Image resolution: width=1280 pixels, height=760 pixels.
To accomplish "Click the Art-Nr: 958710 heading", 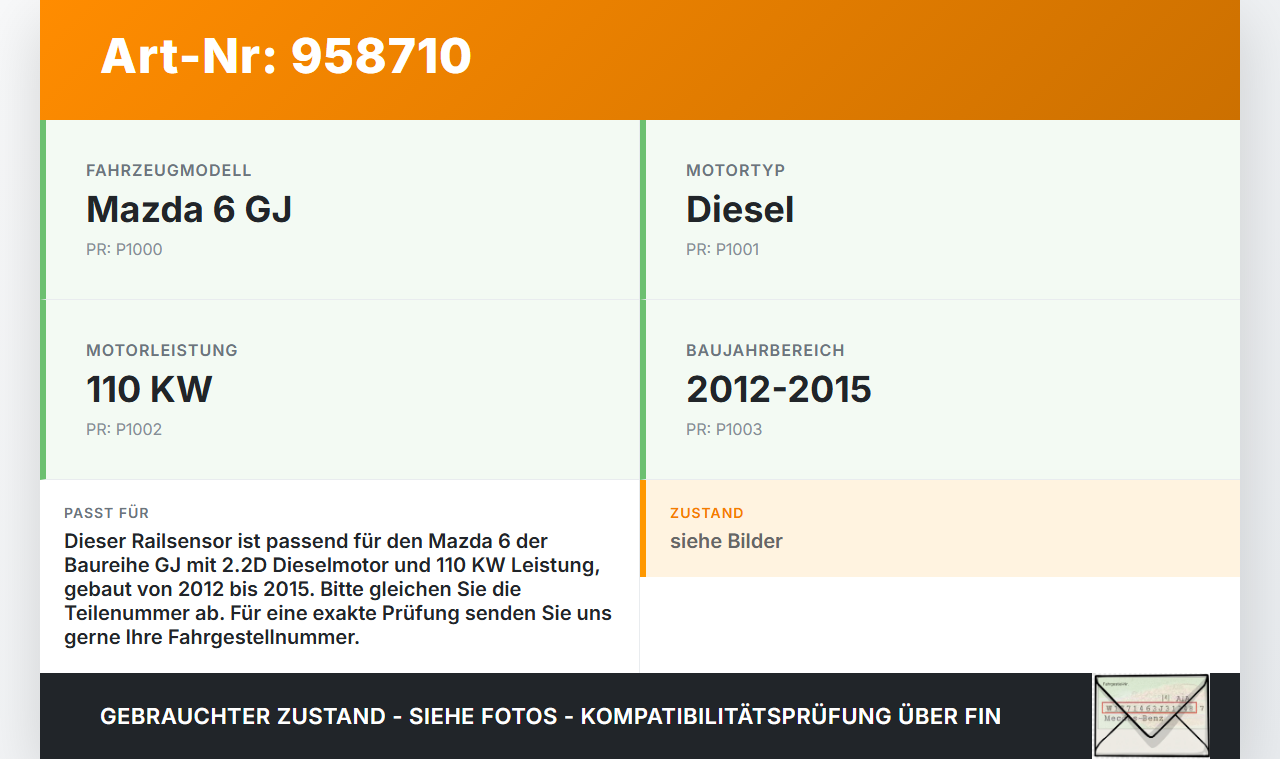I will pos(286,57).
